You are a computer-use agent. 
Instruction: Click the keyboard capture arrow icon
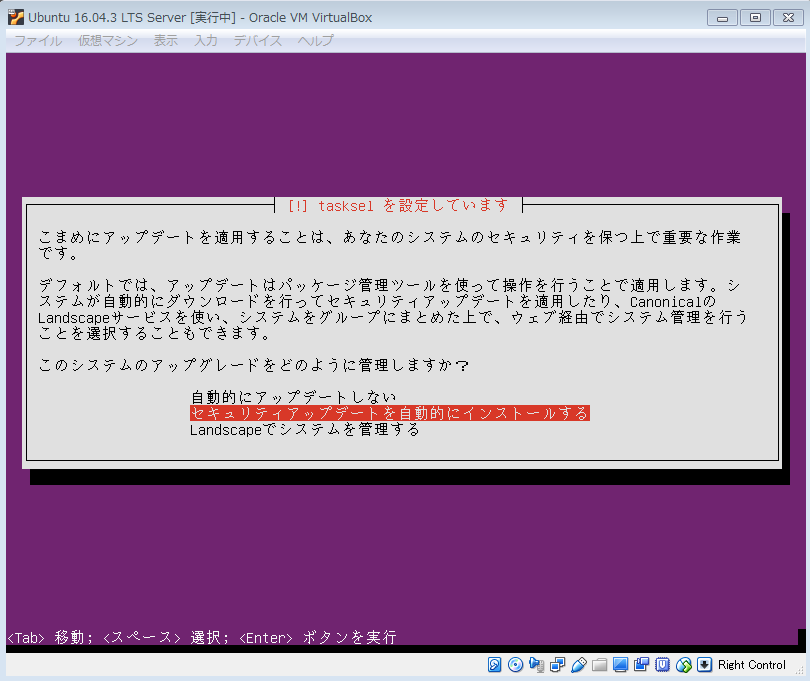click(x=704, y=665)
